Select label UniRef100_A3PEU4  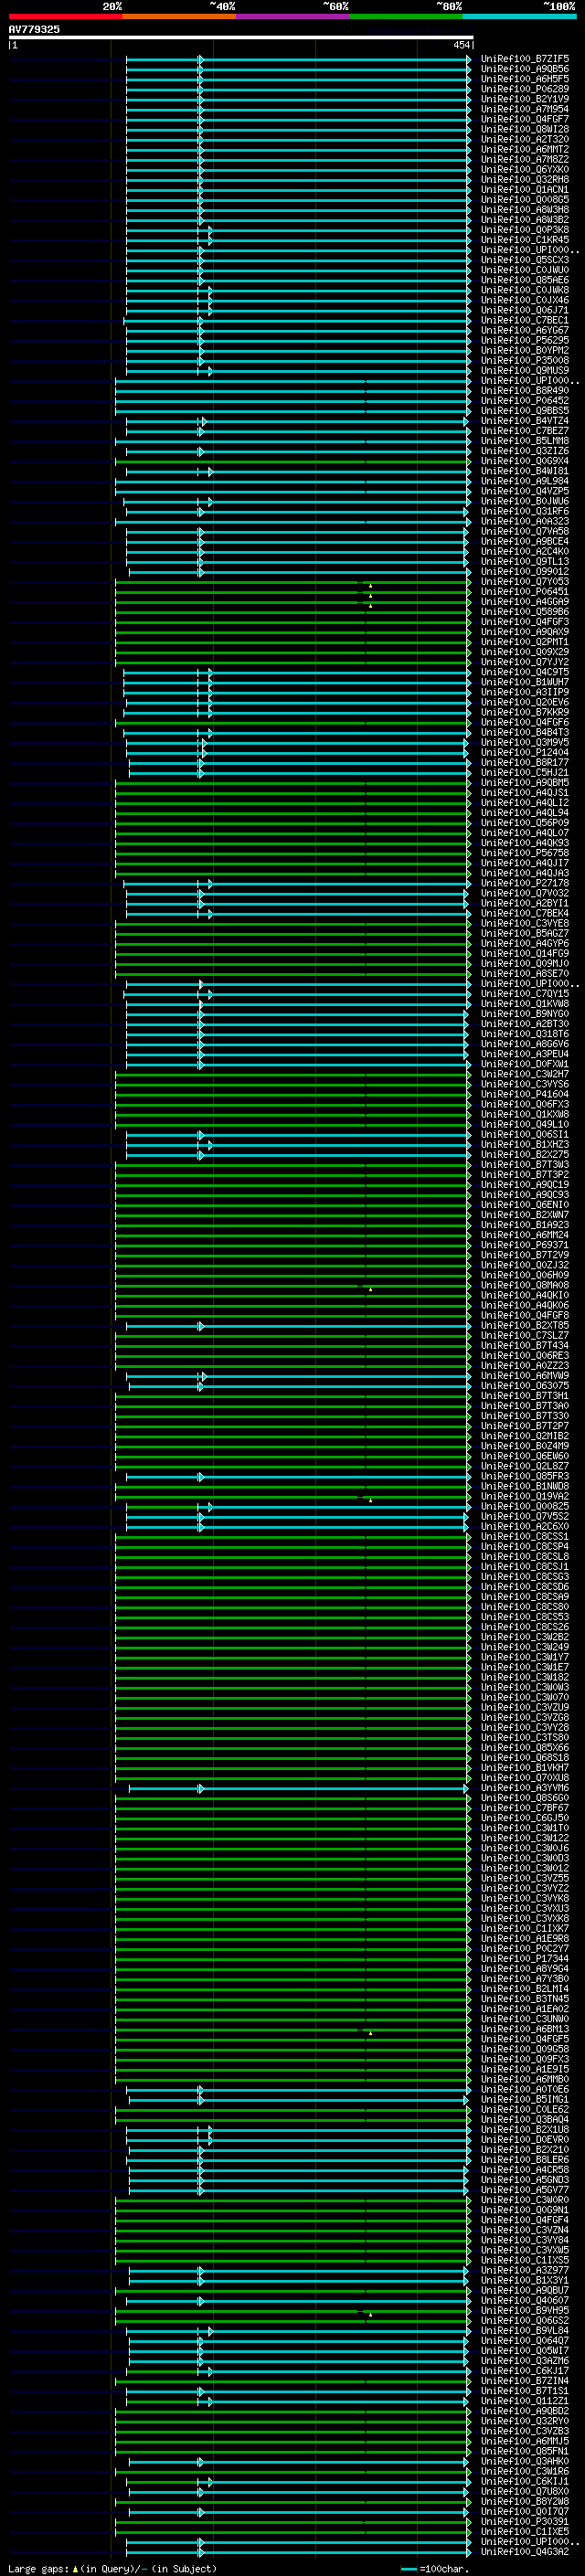(525, 1053)
